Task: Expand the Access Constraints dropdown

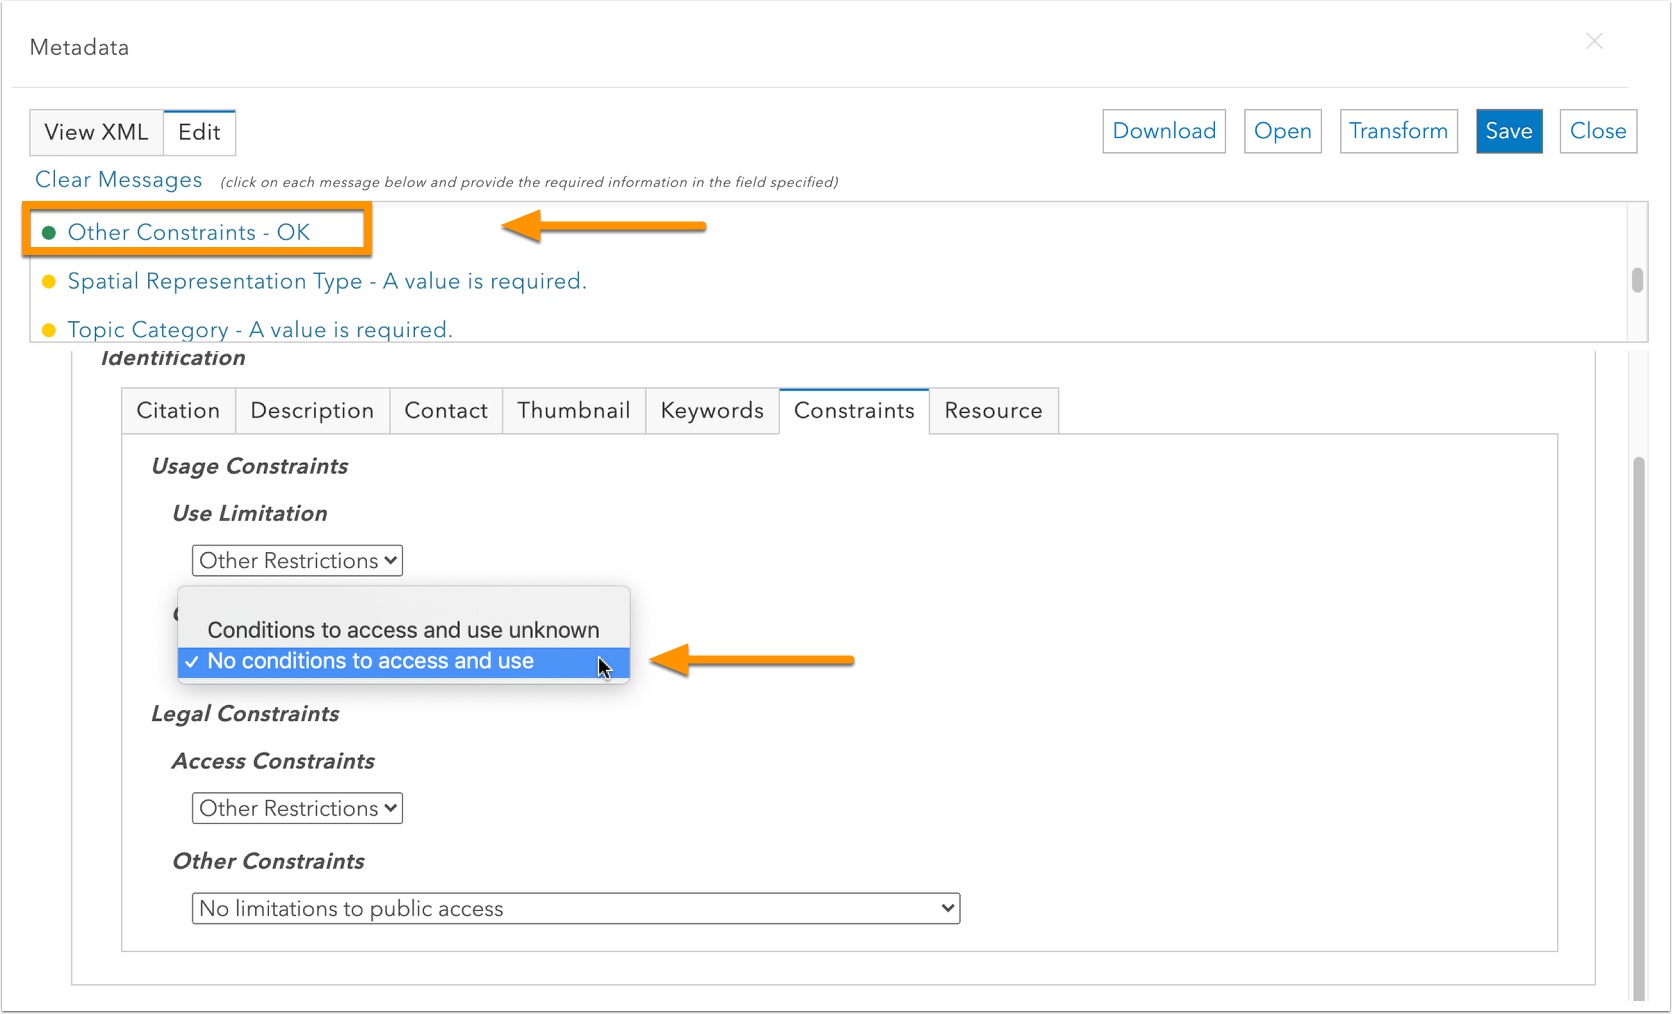Action: pos(297,808)
